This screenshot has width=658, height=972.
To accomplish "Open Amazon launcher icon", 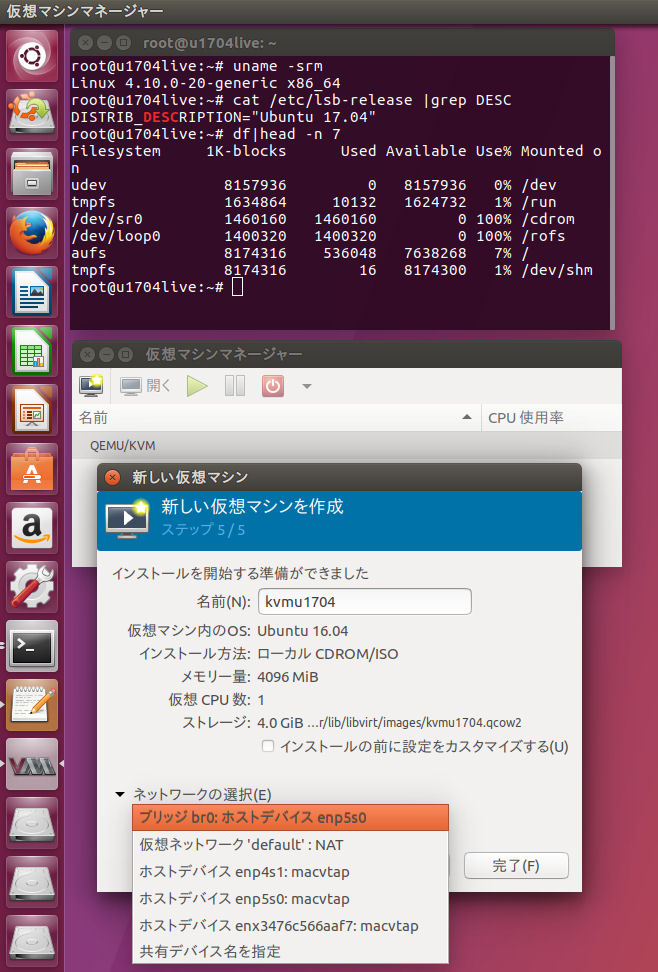I will (32, 528).
